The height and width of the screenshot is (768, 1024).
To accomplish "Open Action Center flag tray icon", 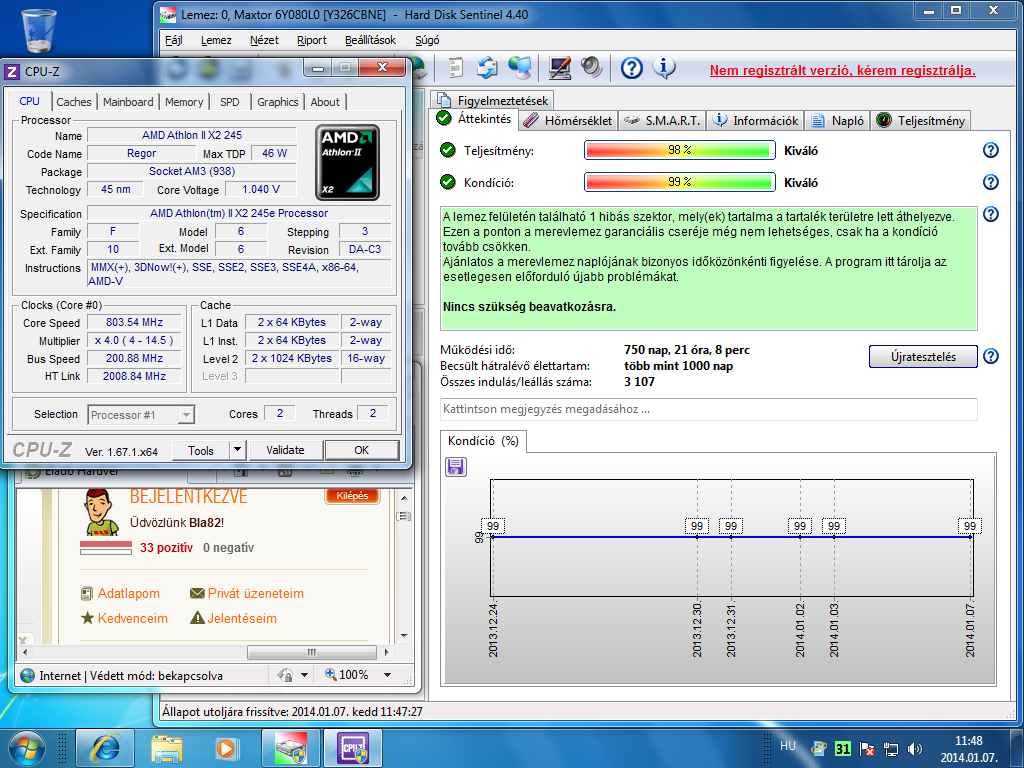I will (866, 748).
